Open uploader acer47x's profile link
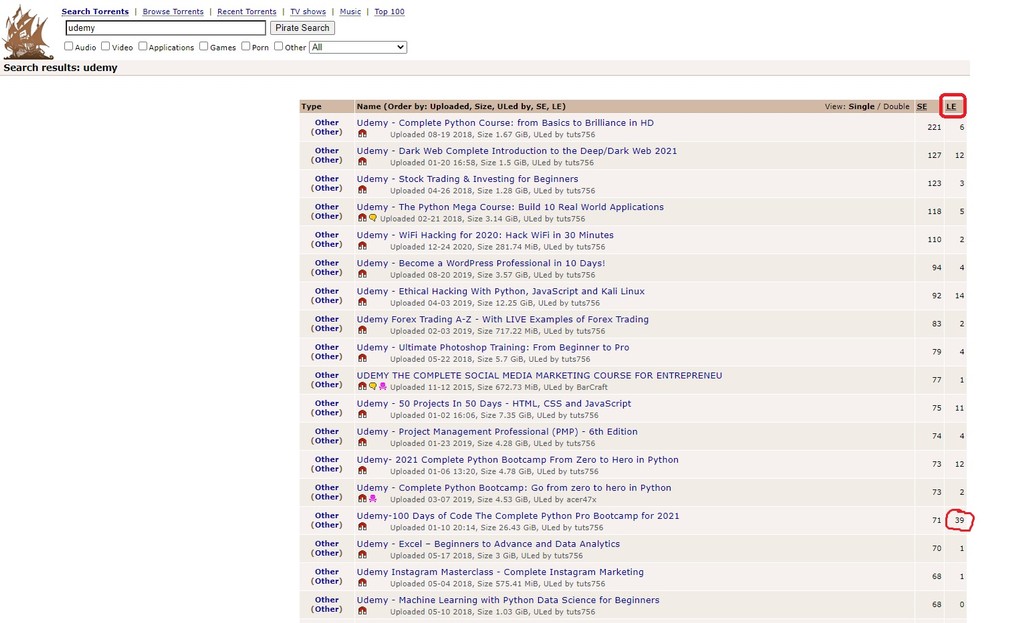Image resolution: width=1024 pixels, height=623 pixels. click(580, 500)
